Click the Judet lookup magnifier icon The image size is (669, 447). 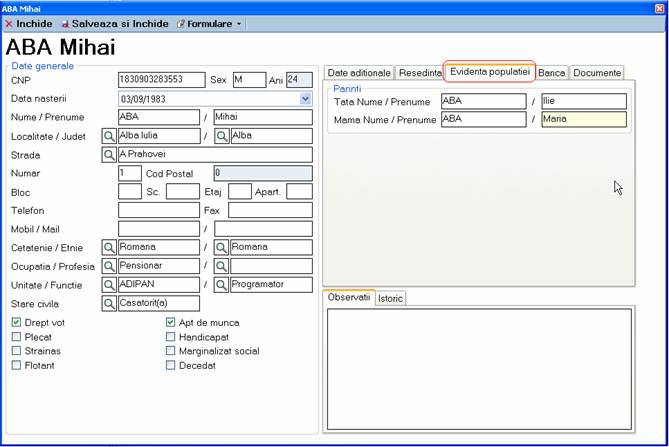[x=222, y=136]
